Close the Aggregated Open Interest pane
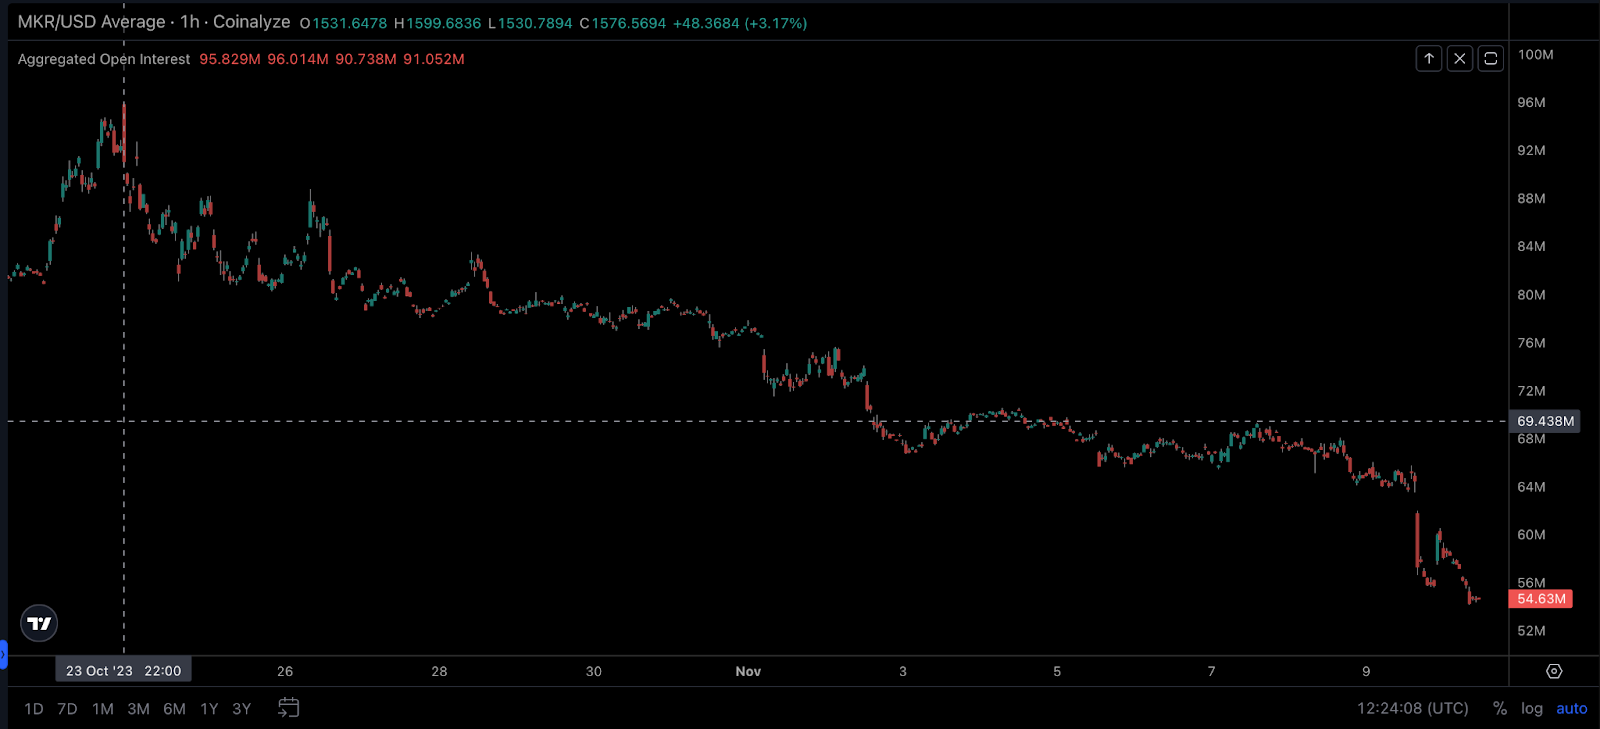Viewport: 1600px width, 729px height. pos(1460,59)
